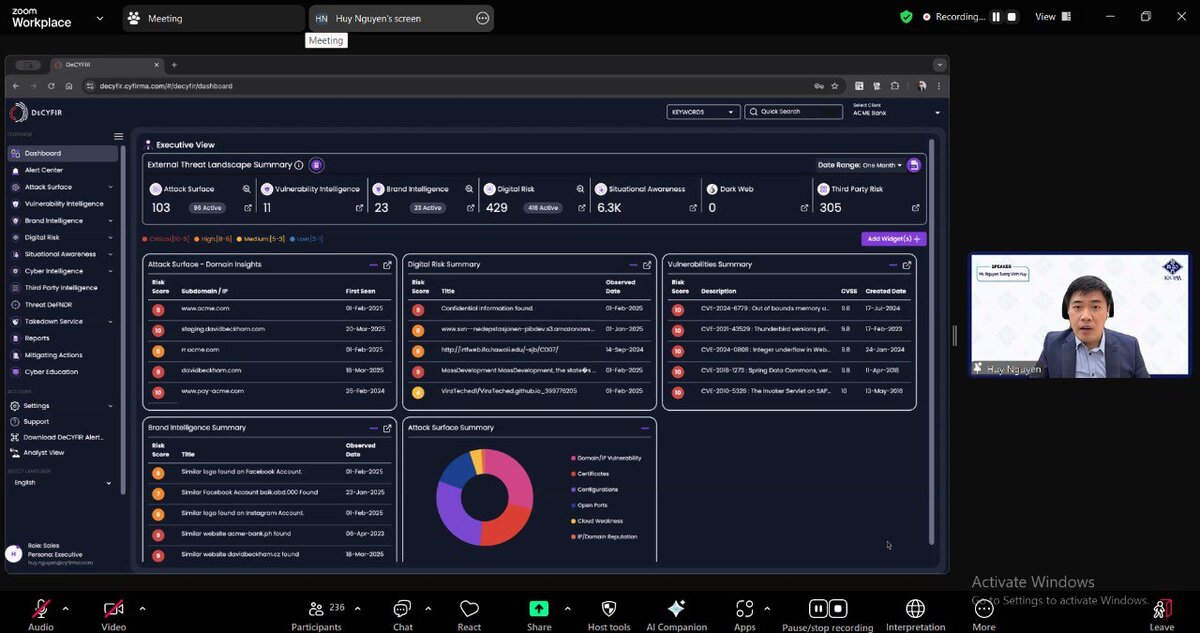This screenshot has height=633, width=1200.
Task: Open the More options icon
Action: click(x=984, y=609)
